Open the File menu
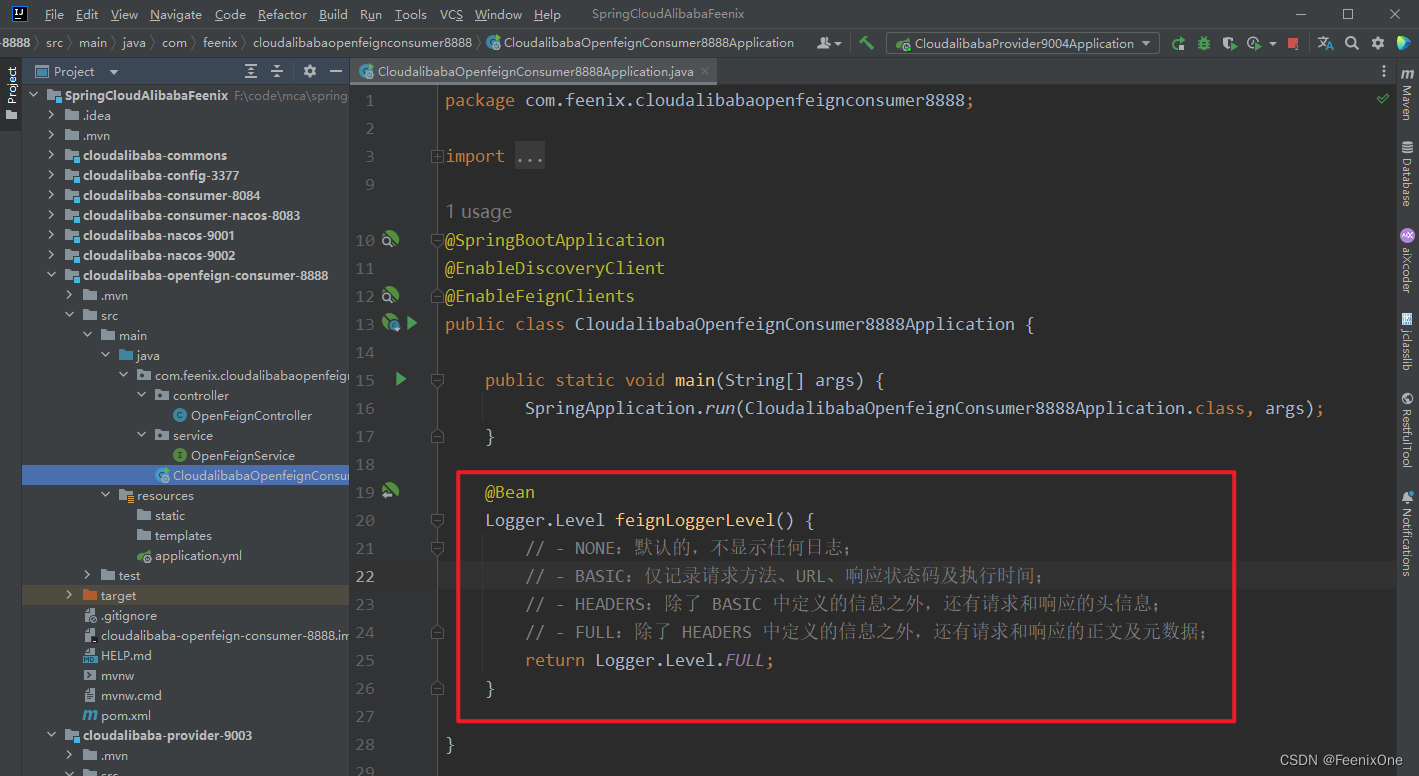The image size is (1419, 776). tap(55, 14)
